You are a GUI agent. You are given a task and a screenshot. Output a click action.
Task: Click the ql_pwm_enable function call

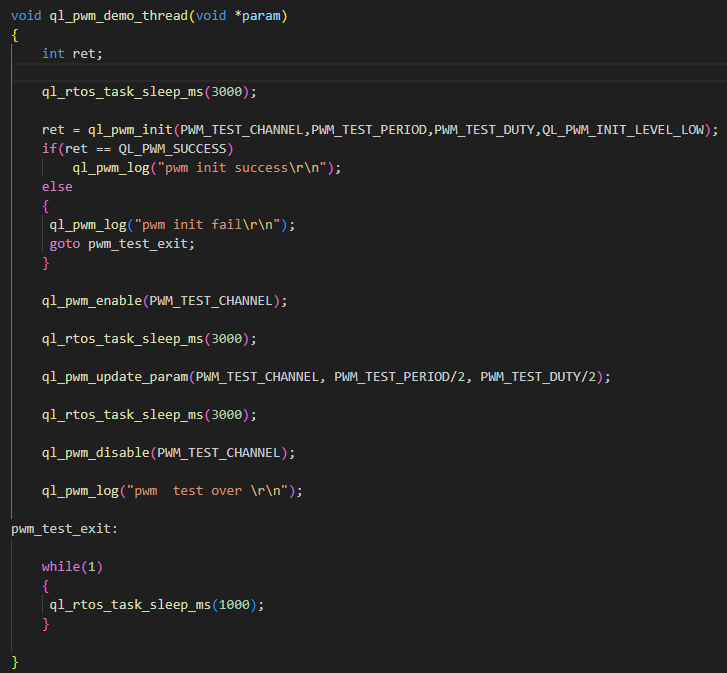[x=95, y=301]
